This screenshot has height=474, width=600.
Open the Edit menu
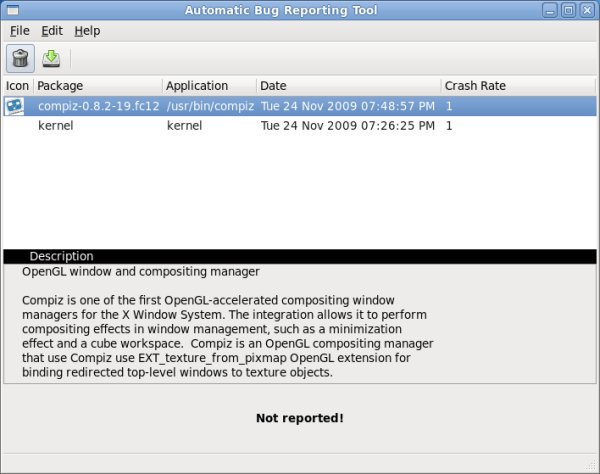coord(52,31)
